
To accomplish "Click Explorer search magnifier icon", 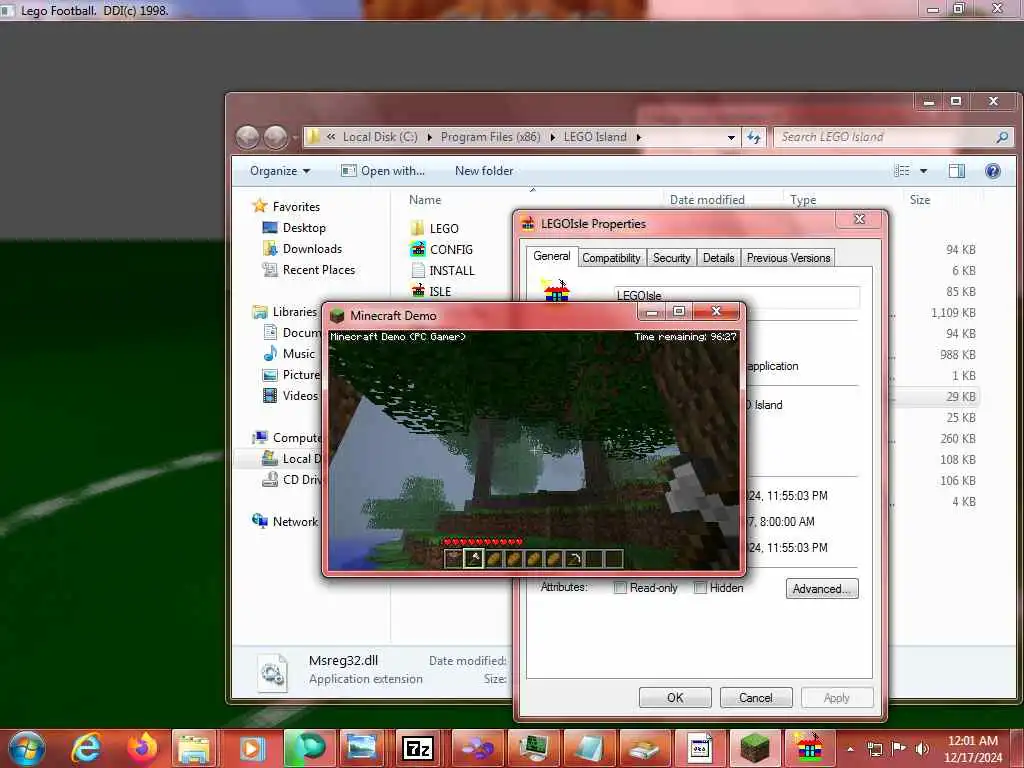I will tap(1002, 137).
